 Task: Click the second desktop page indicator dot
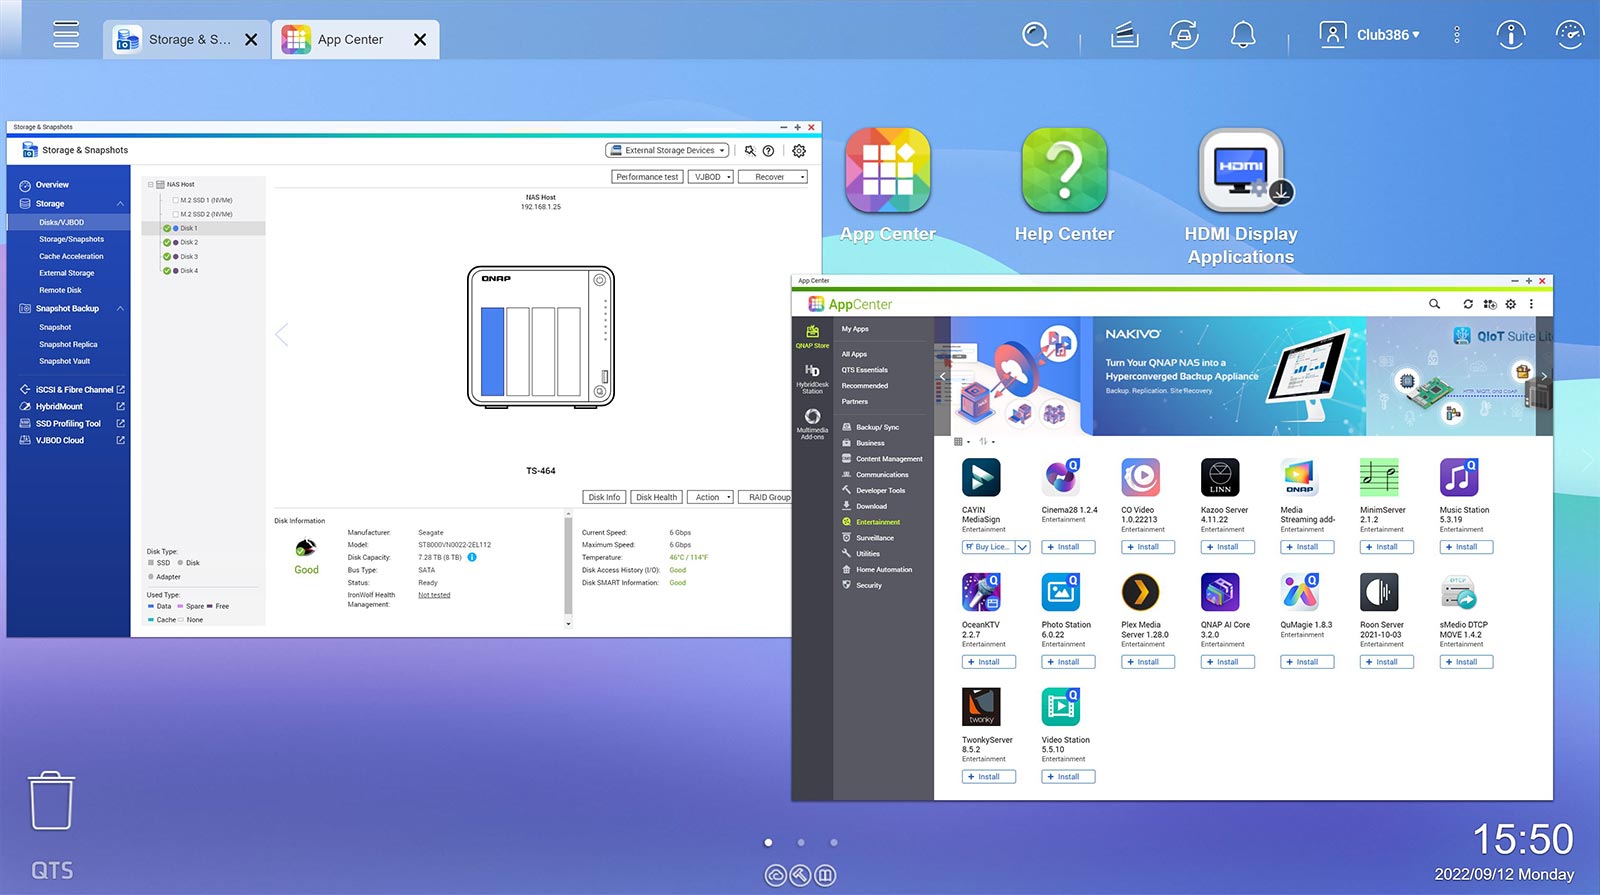click(801, 843)
